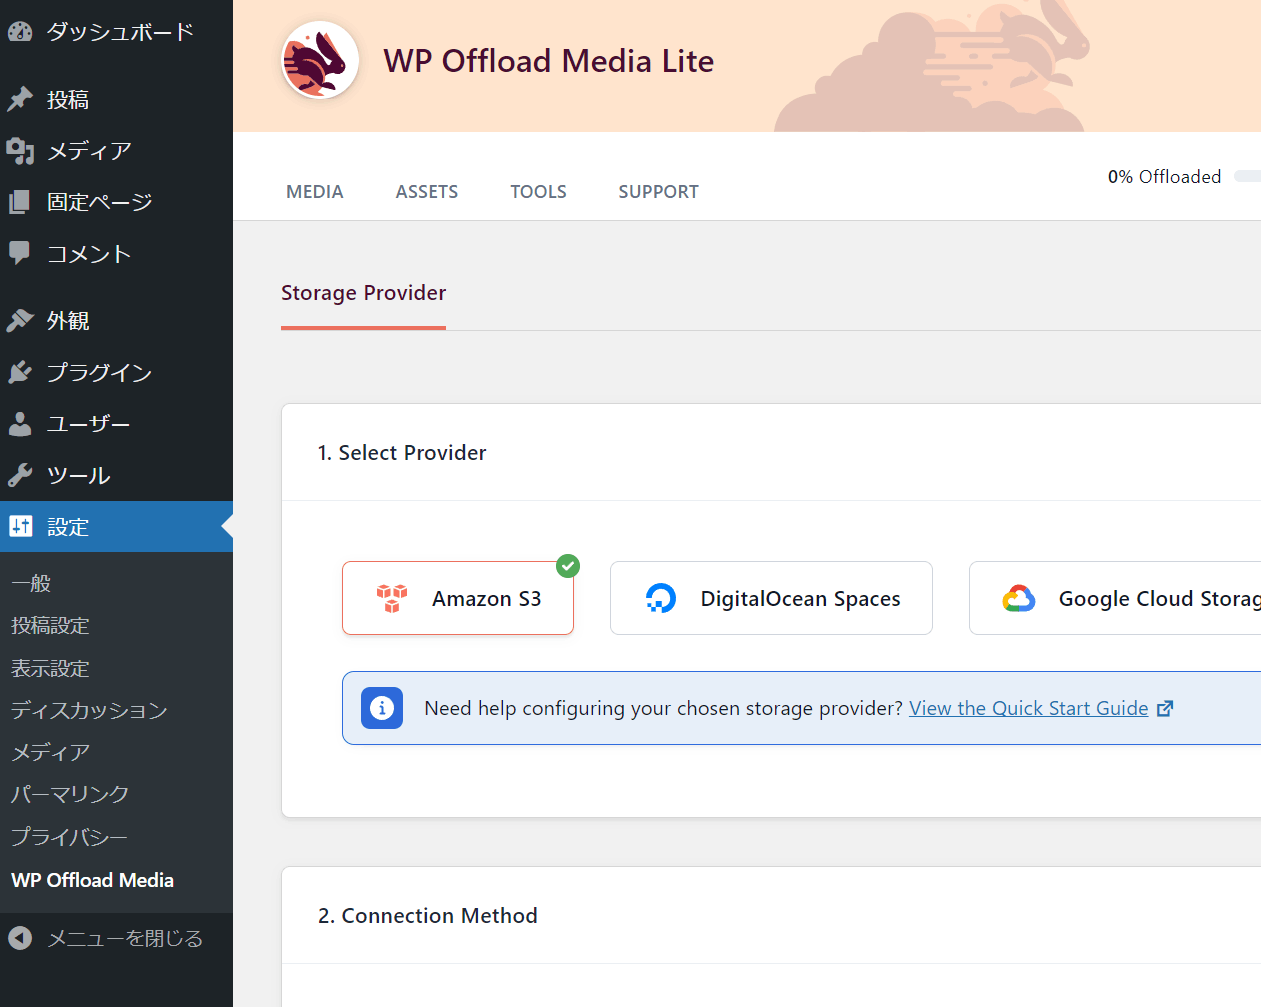Image resolution: width=1261 pixels, height=1007 pixels.
Task: Switch to the SUPPORT tab
Action: click(658, 192)
